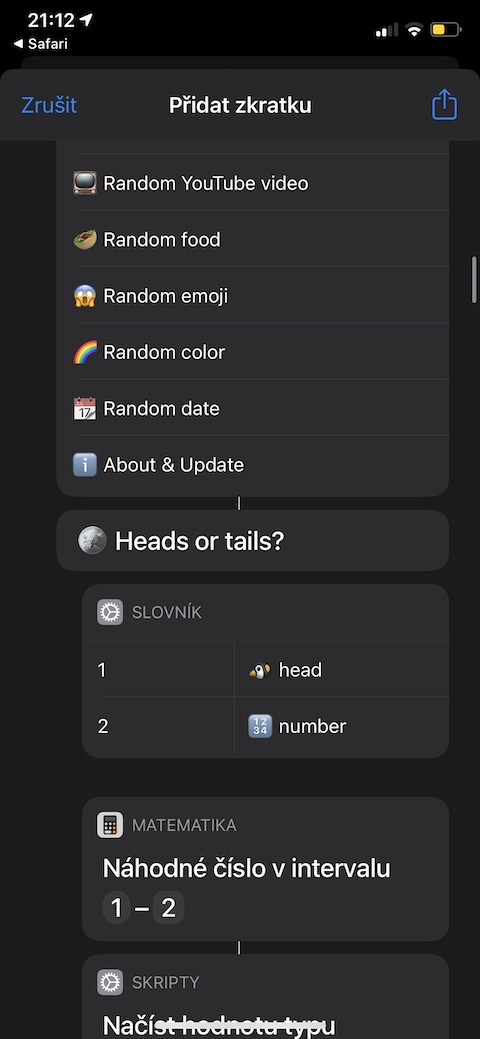Tap the Matematika calculator icon
The height and width of the screenshot is (1039, 480).
click(x=110, y=825)
